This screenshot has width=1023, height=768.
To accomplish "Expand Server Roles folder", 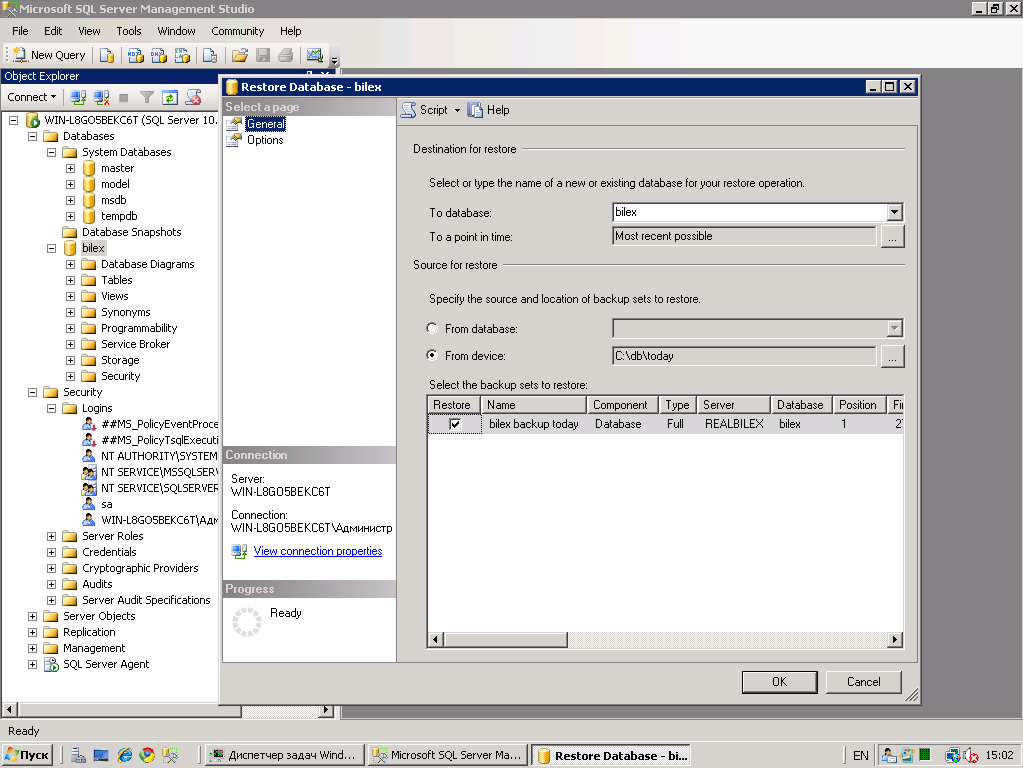I will click(52, 536).
